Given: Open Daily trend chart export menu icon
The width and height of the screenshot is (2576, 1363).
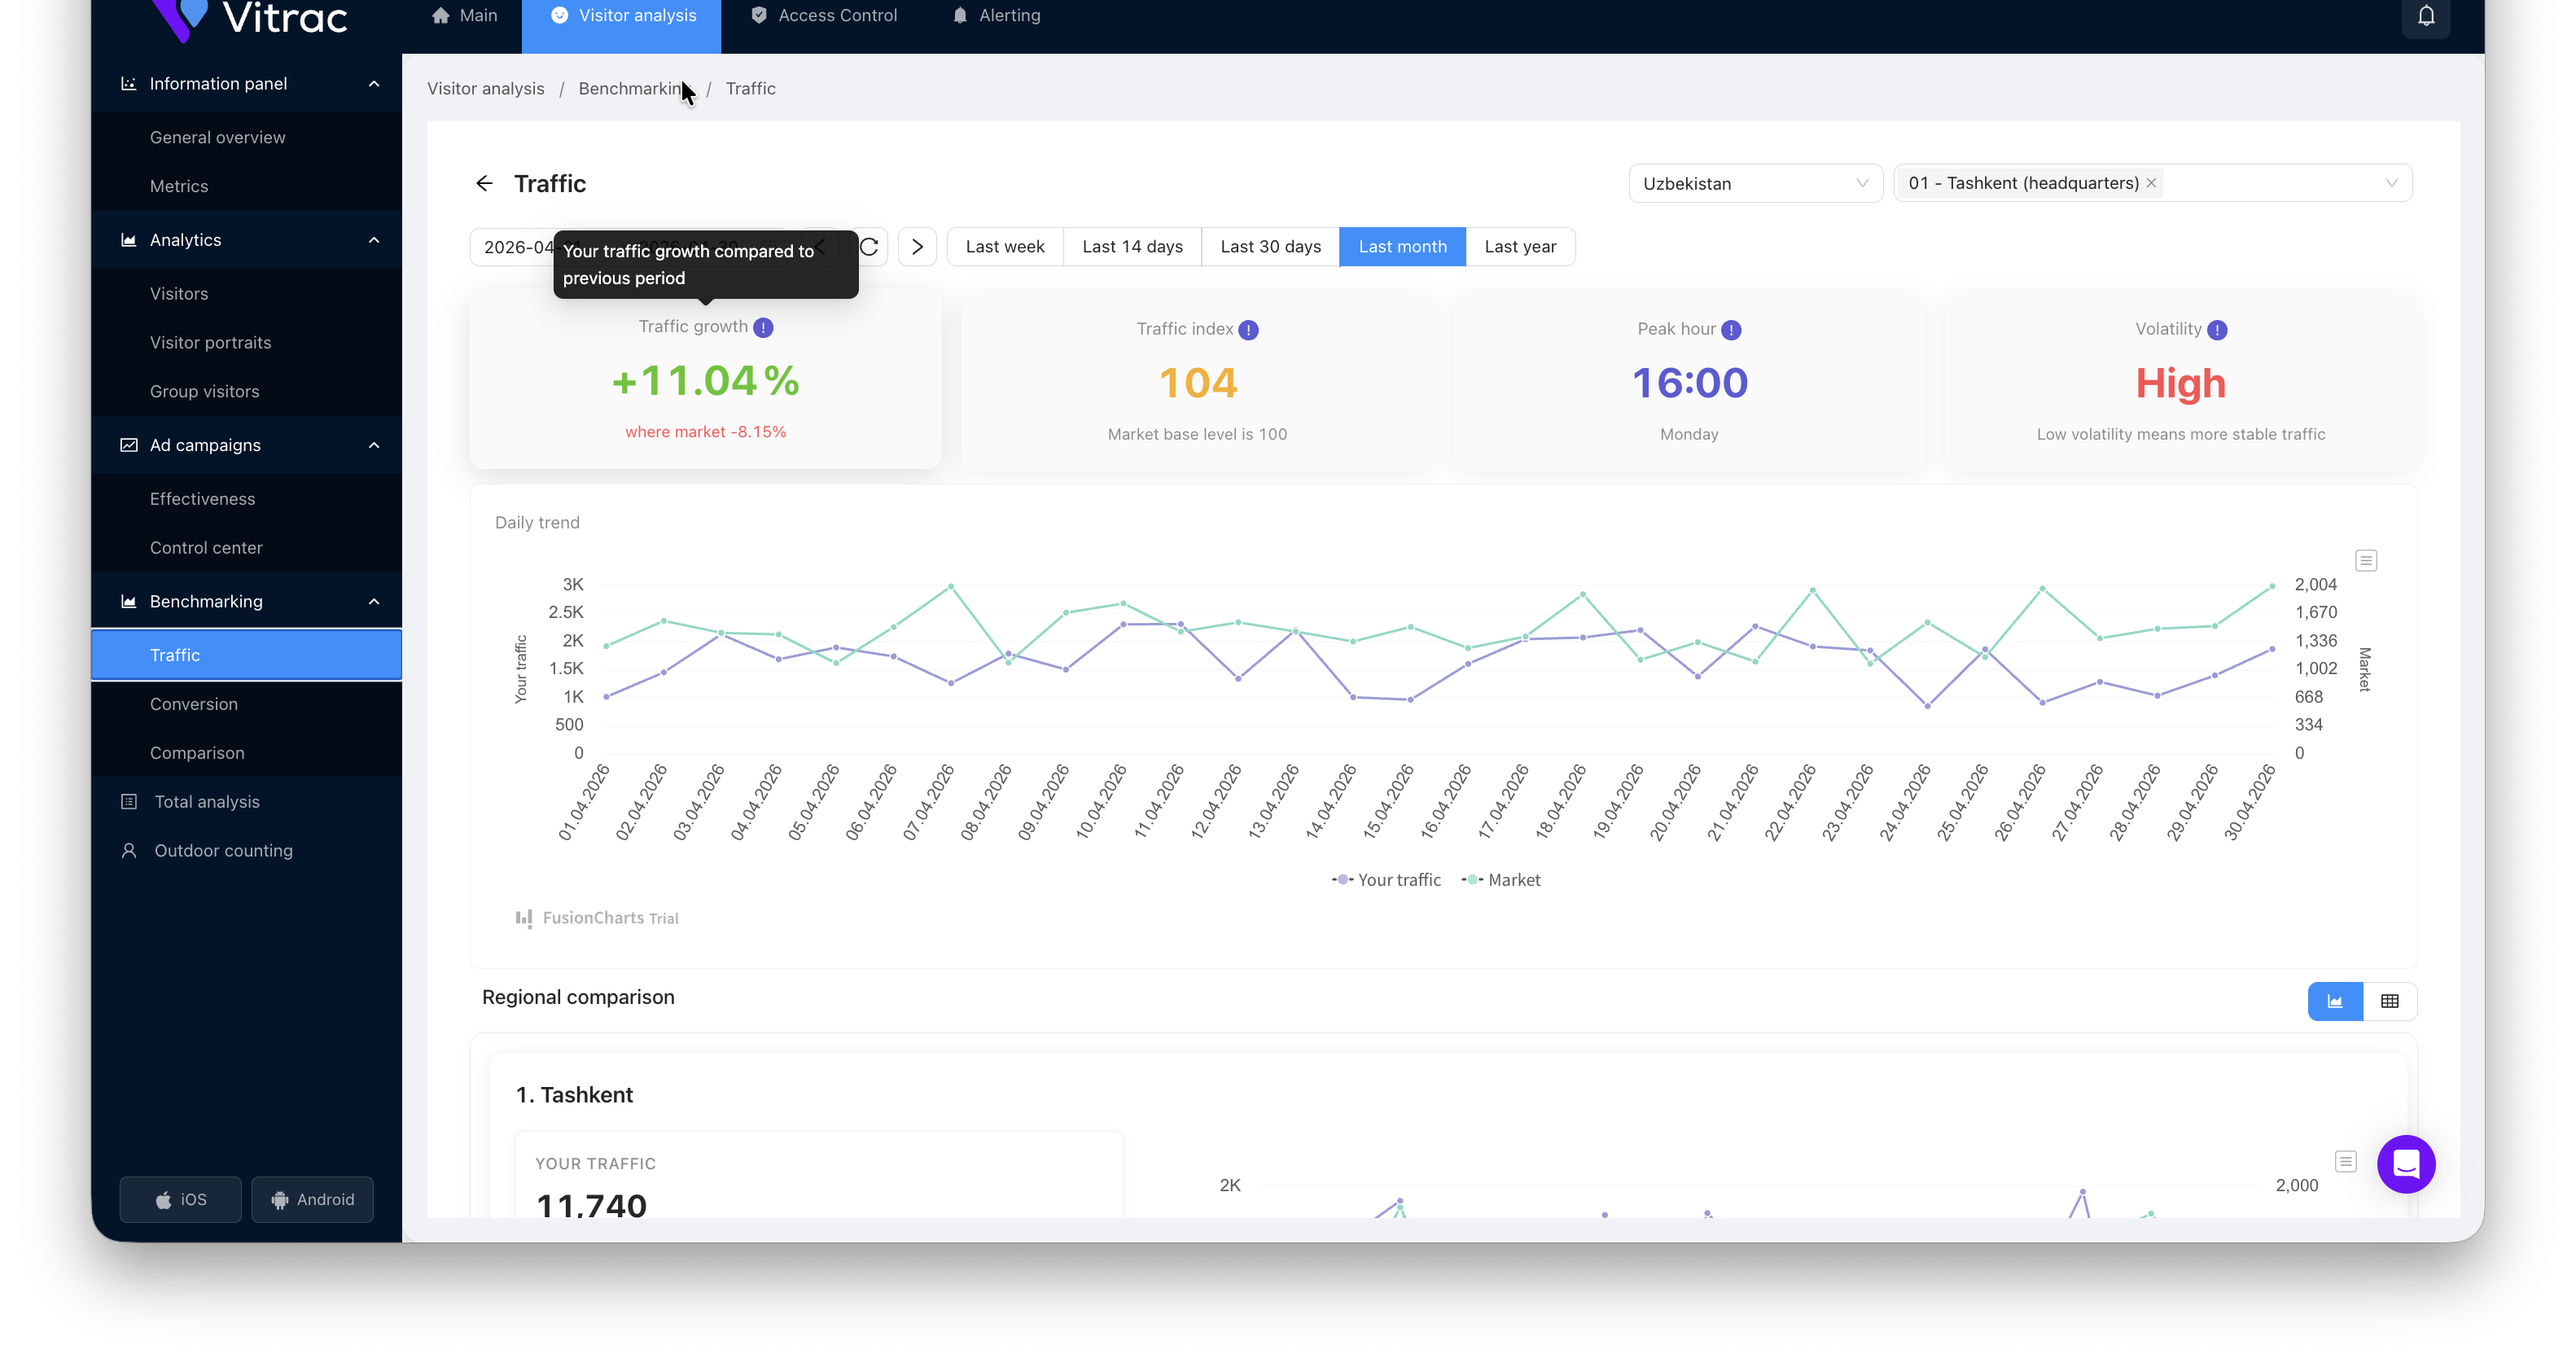Looking at the screenshot, I should click(2366, 560).
